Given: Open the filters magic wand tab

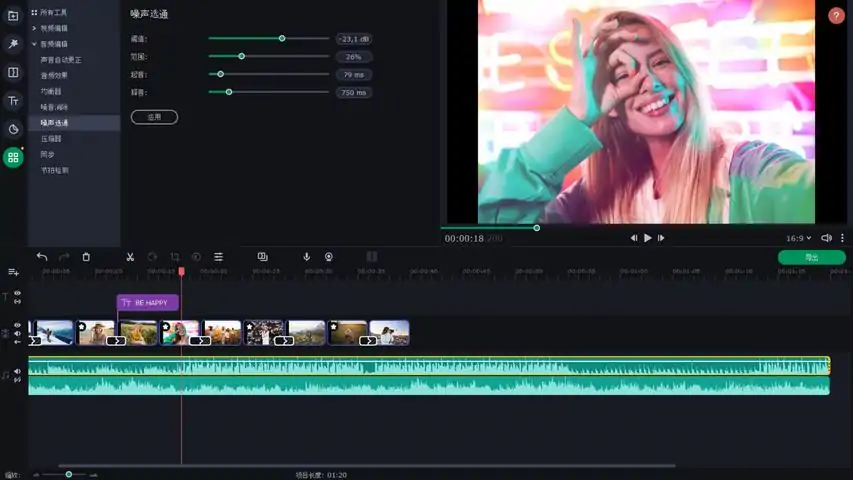Looking at the screenshot, I should click(13, 44).
